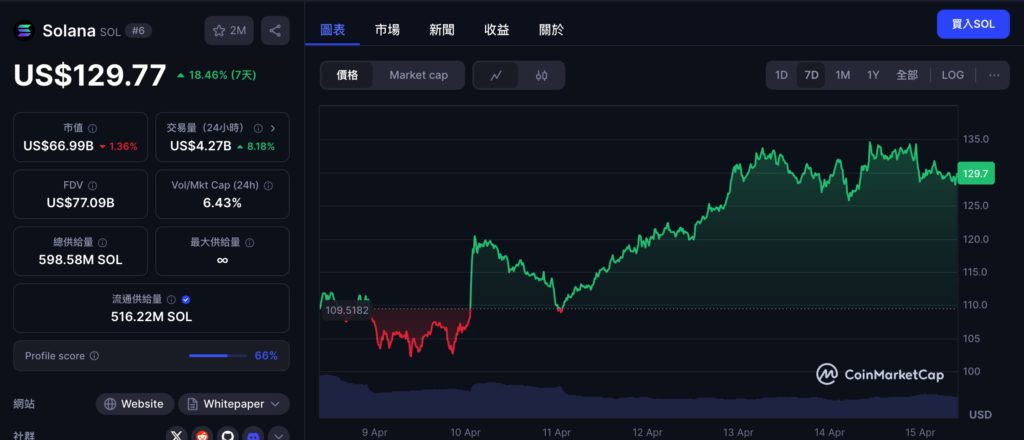1024x440 pixels.
Task: Switch to line chart view icon
Action: [496, 75]
